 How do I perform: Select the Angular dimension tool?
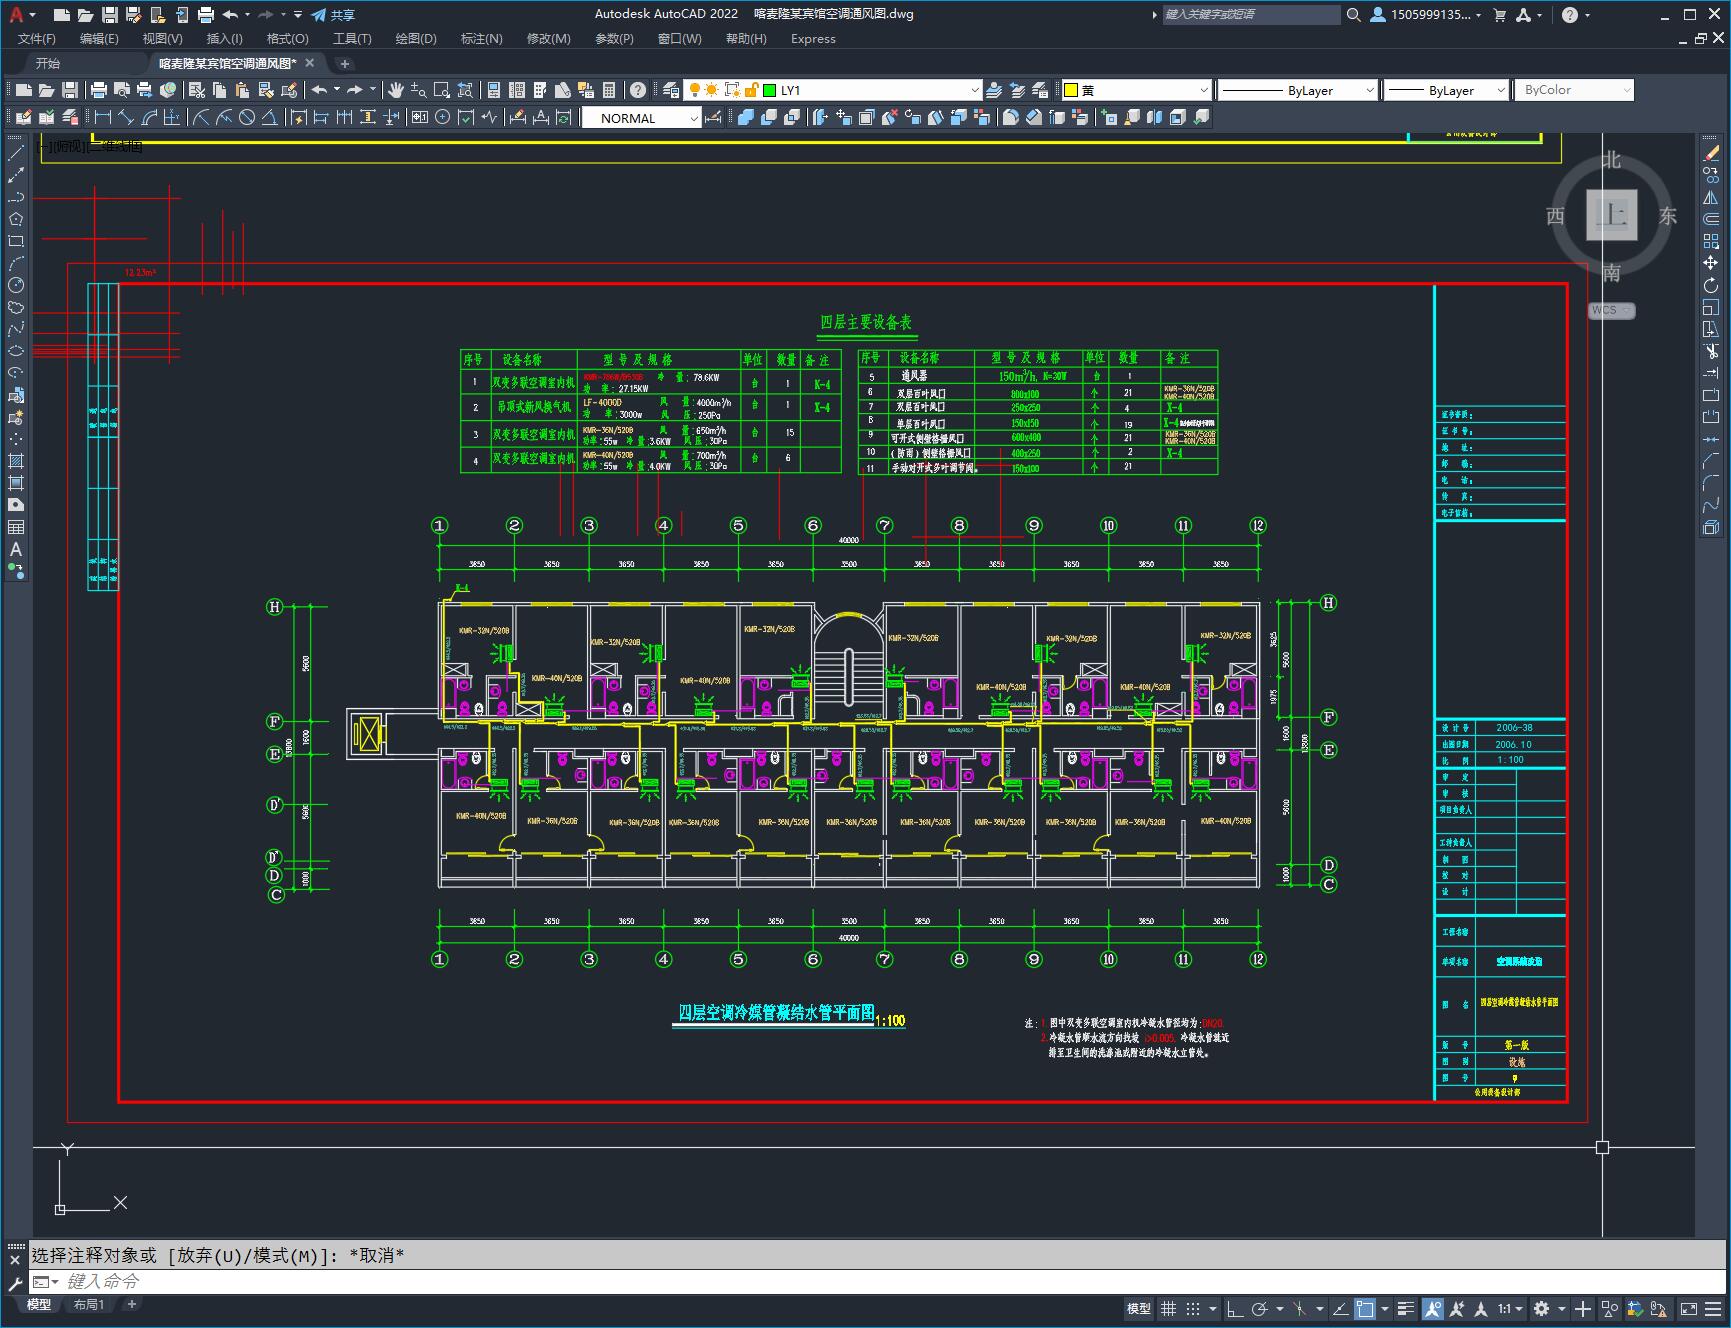coord(269,118)
